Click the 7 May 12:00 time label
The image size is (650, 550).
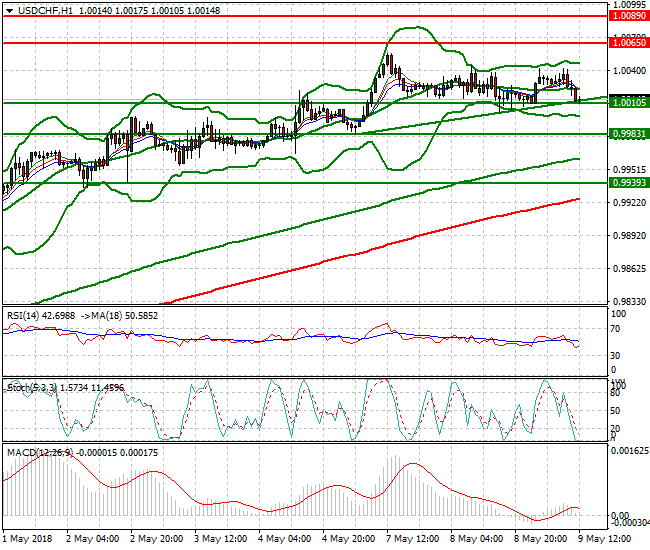click(x=412, y=539)
